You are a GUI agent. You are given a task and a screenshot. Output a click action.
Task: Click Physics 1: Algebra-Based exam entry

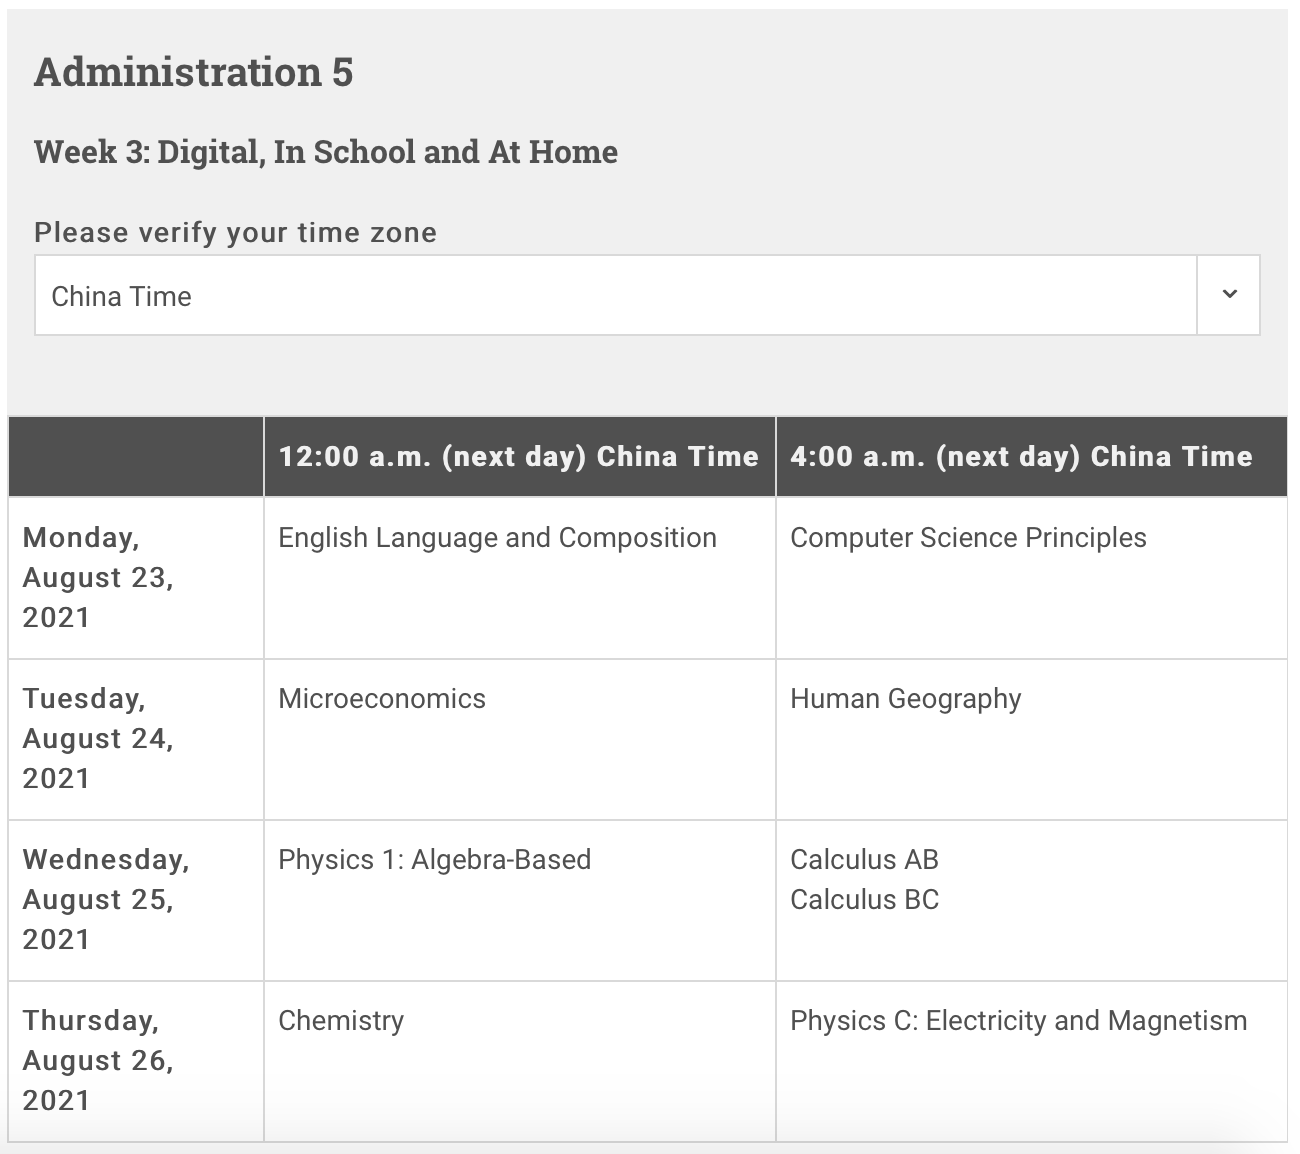(434, 860)
